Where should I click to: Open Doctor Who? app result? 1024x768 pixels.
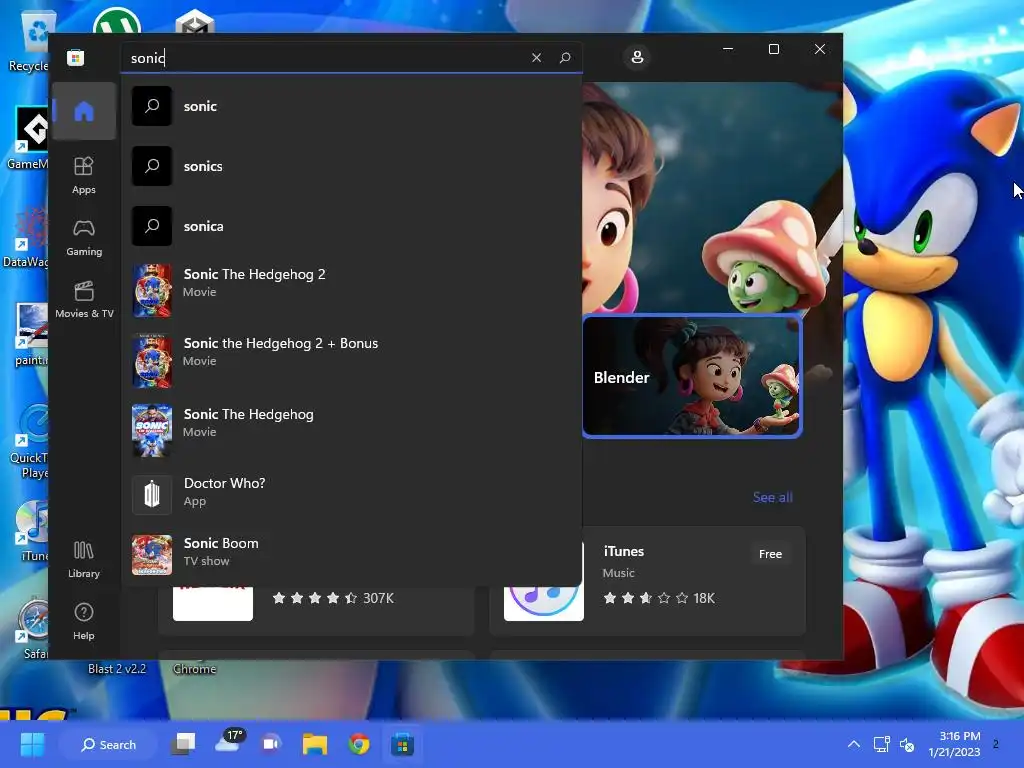[x=351, y=494]
